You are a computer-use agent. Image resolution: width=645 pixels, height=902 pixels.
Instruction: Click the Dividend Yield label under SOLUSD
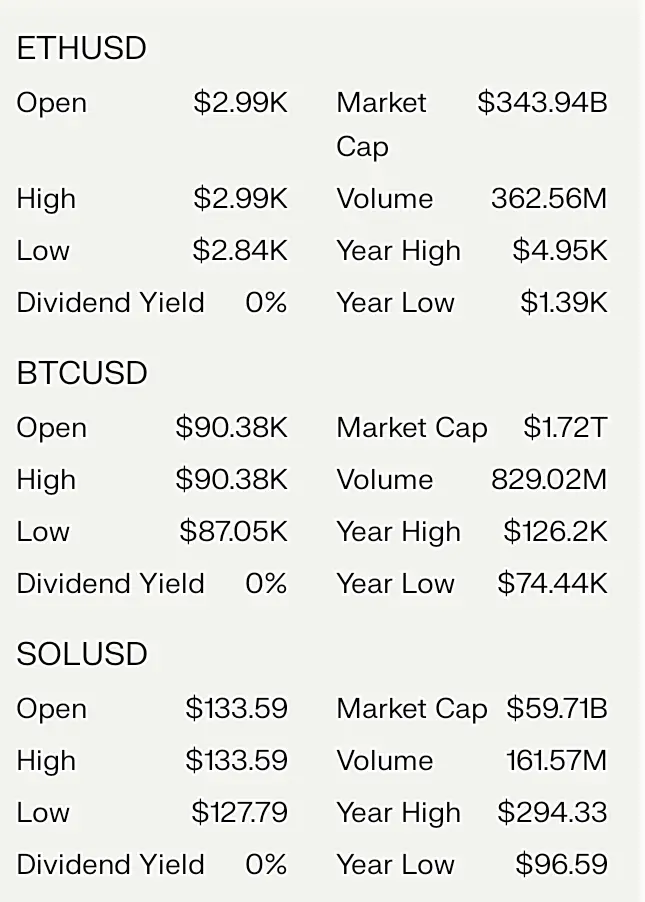point(110,864)
